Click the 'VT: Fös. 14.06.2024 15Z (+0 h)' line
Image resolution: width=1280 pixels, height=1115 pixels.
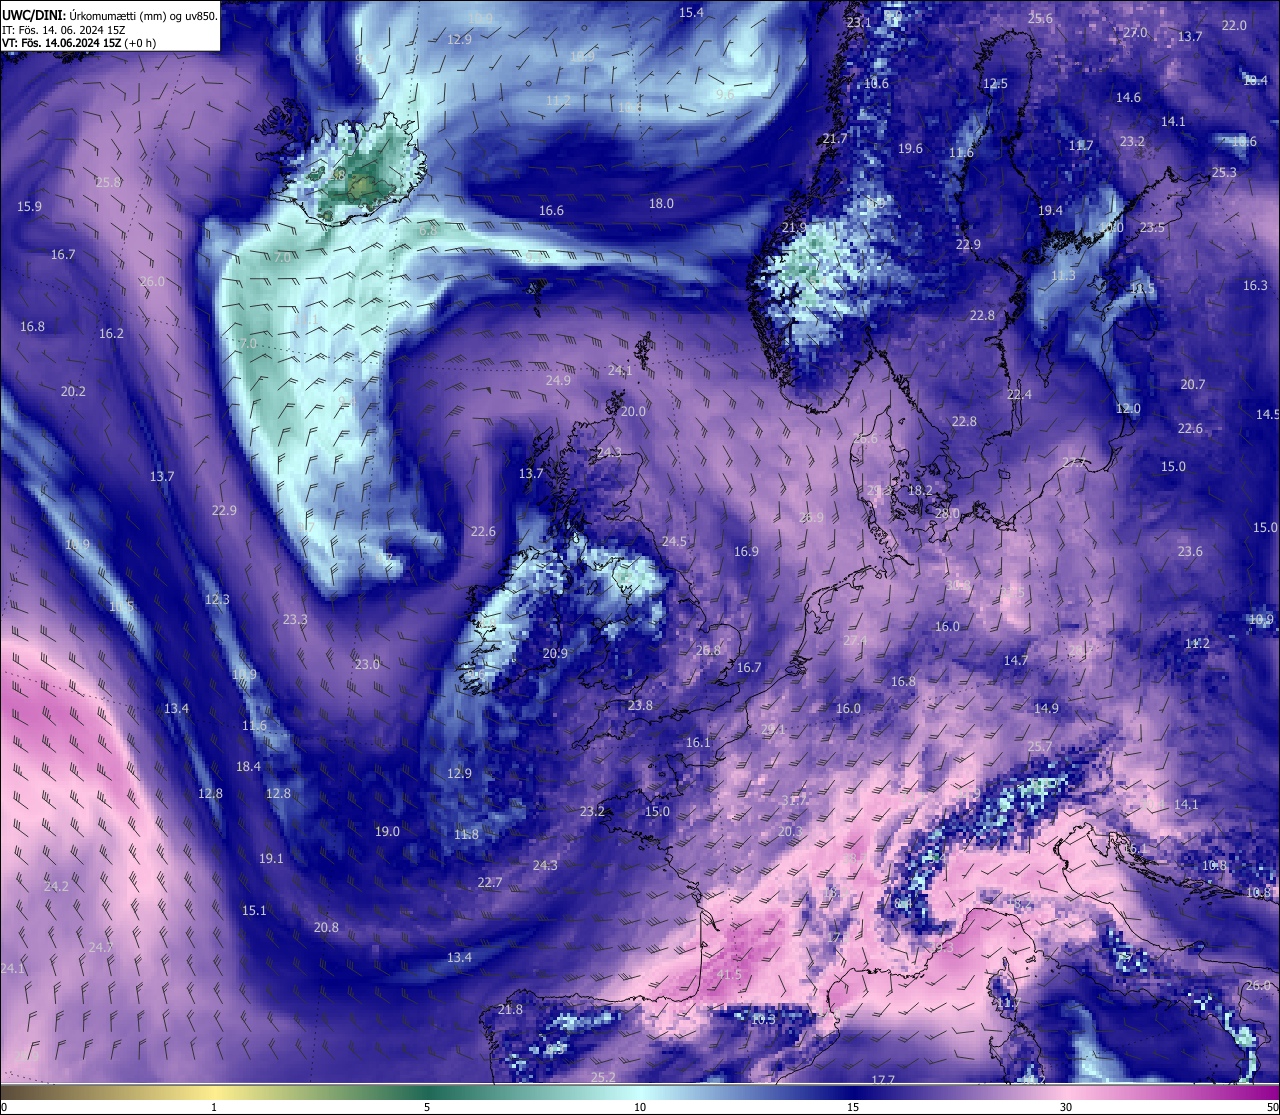(x=79, y=43)
